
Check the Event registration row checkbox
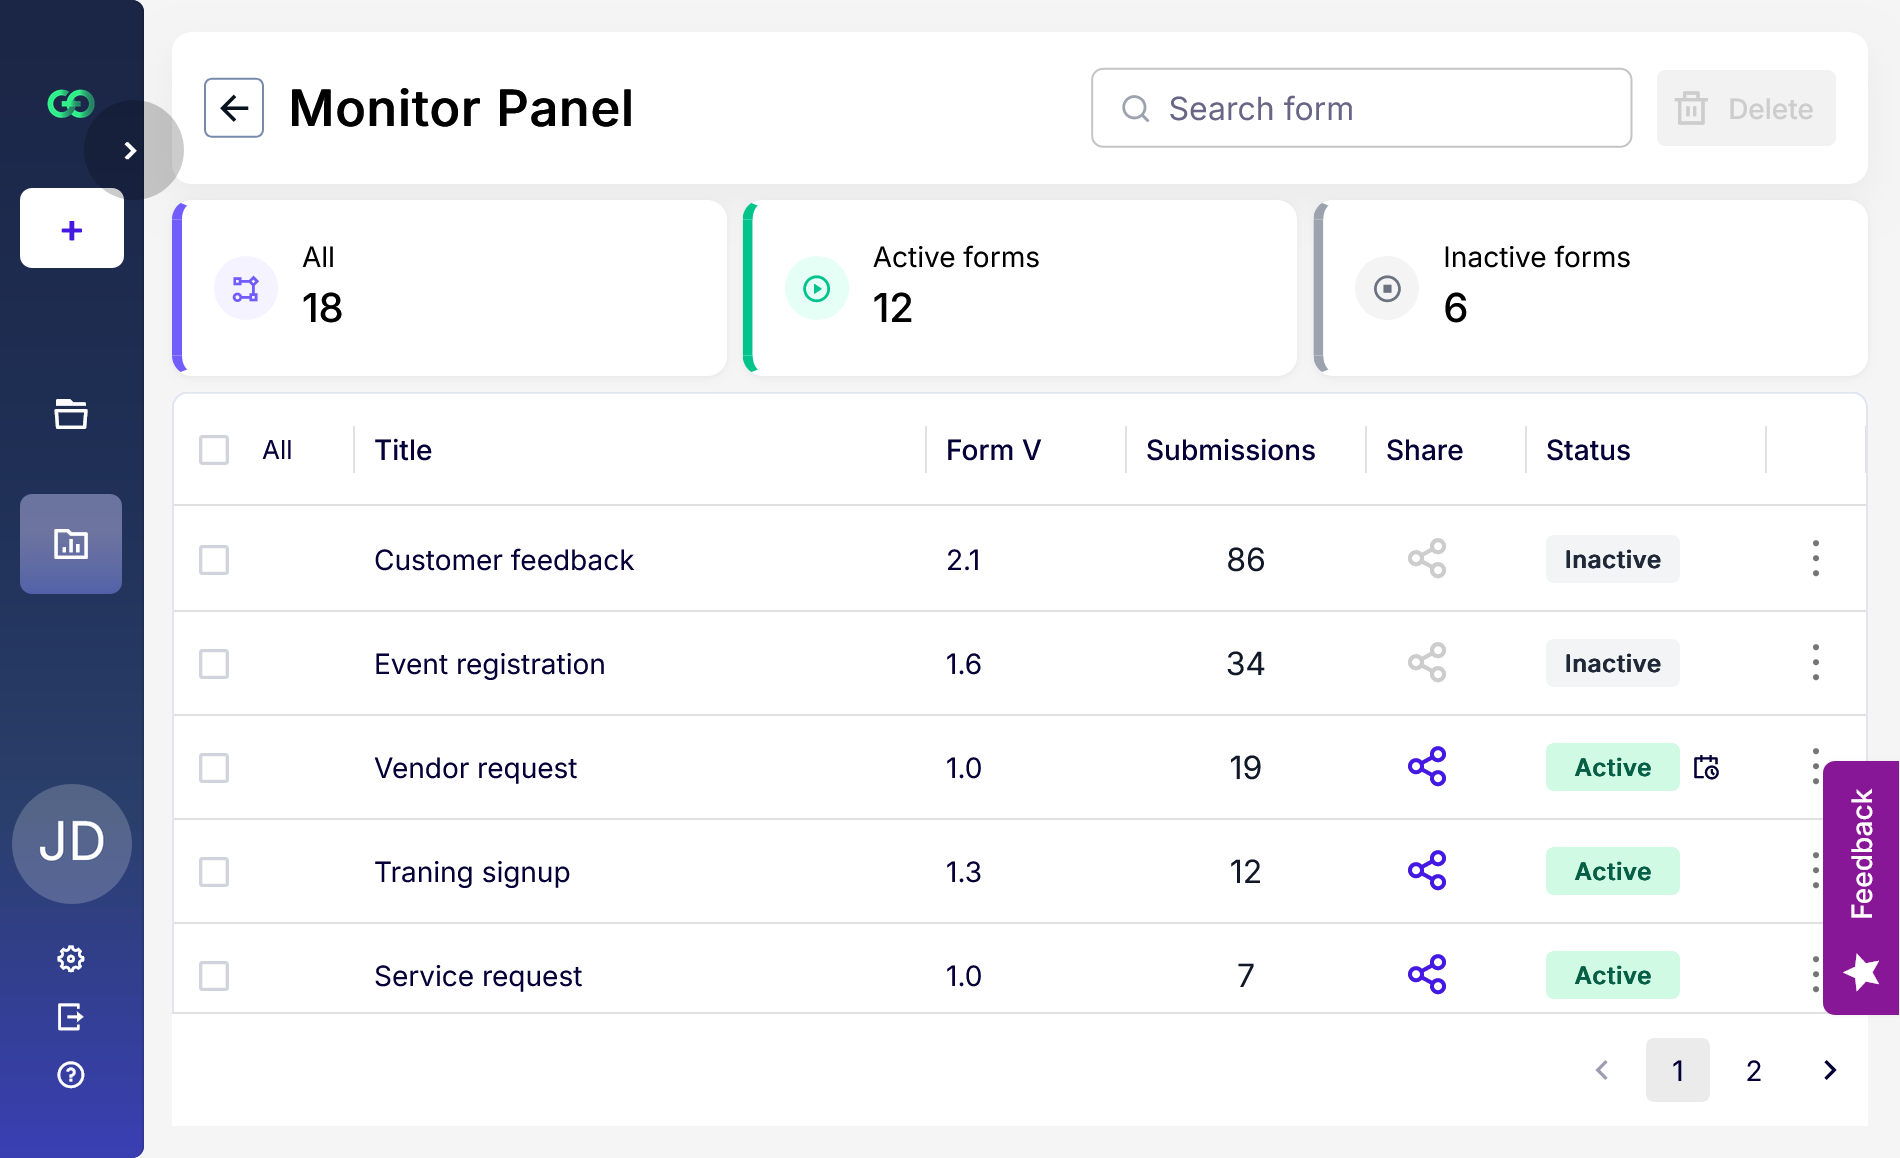click(214, 664)
